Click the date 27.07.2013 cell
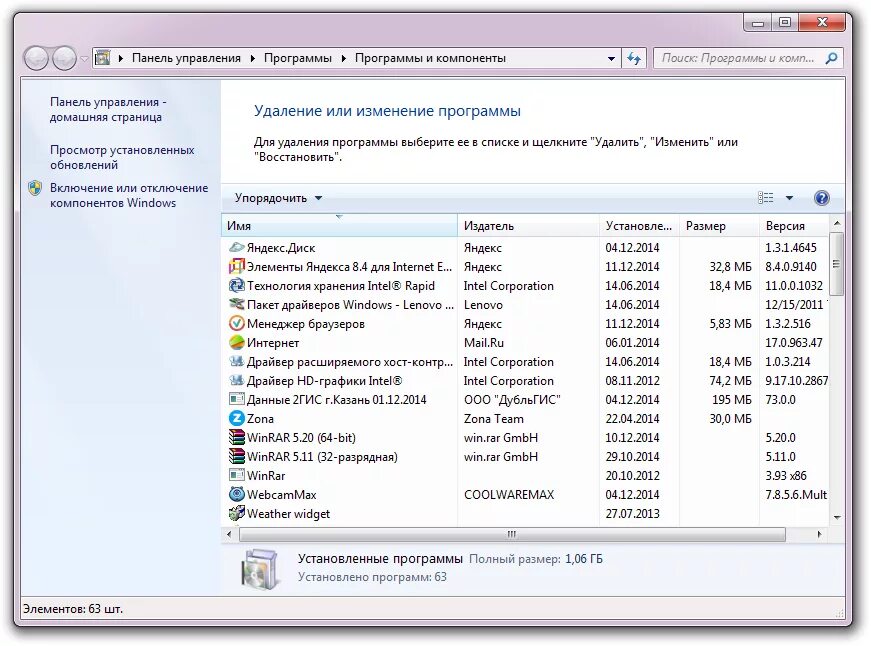The image size is (871, 646). pos(632,513)
